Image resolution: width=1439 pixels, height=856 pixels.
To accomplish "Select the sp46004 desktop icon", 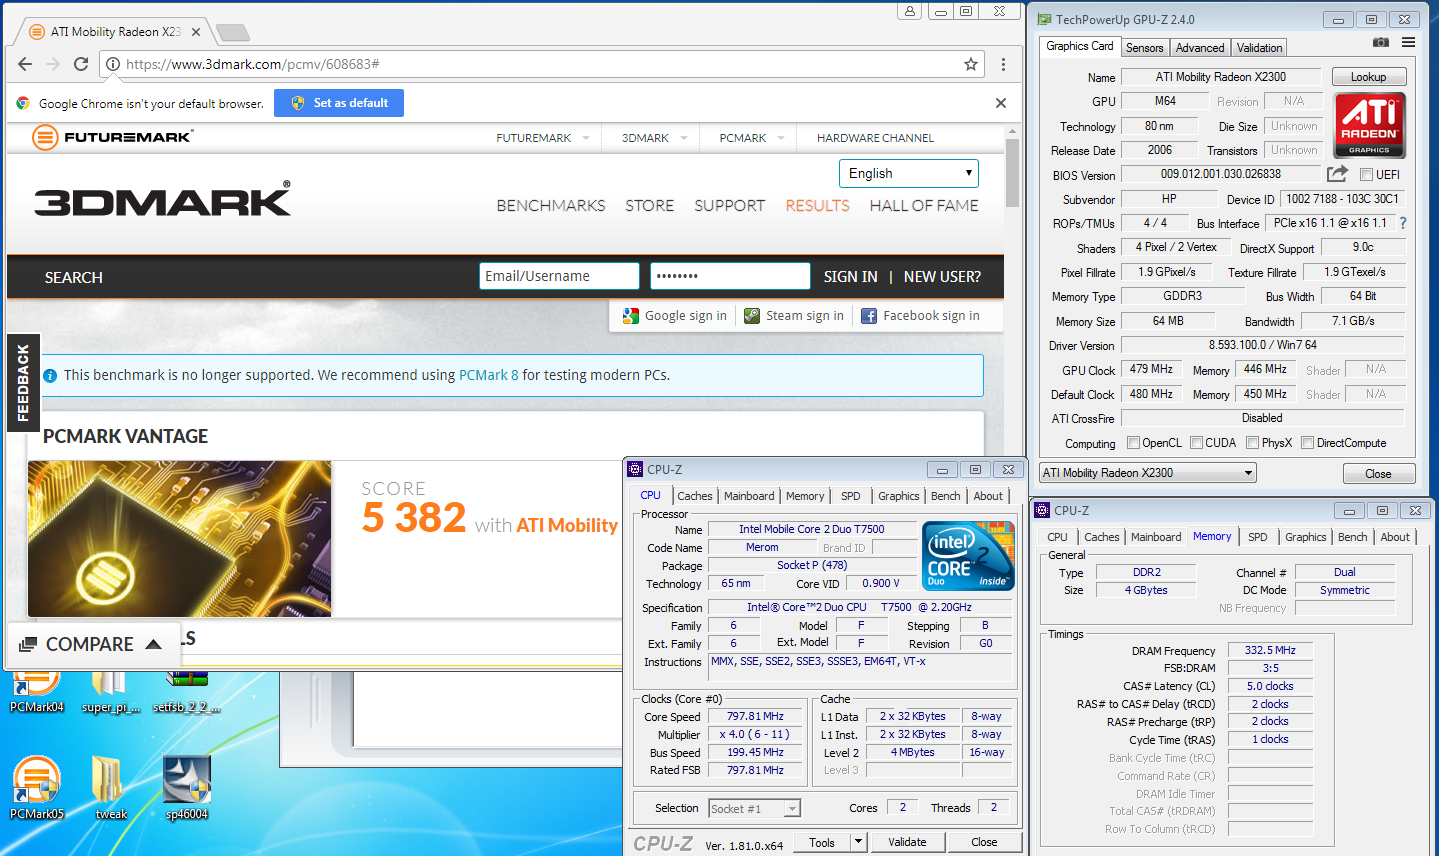I will (x=187, y=787).
